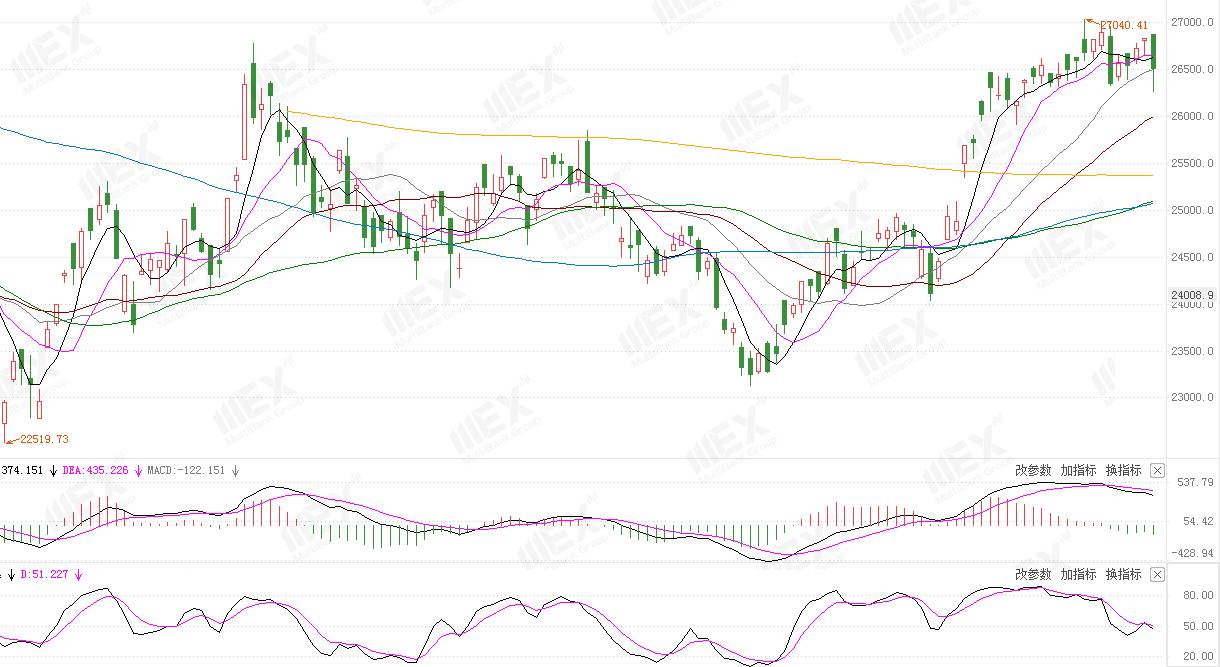Click 加指标 in the KDJ panel

(1078, 574)
